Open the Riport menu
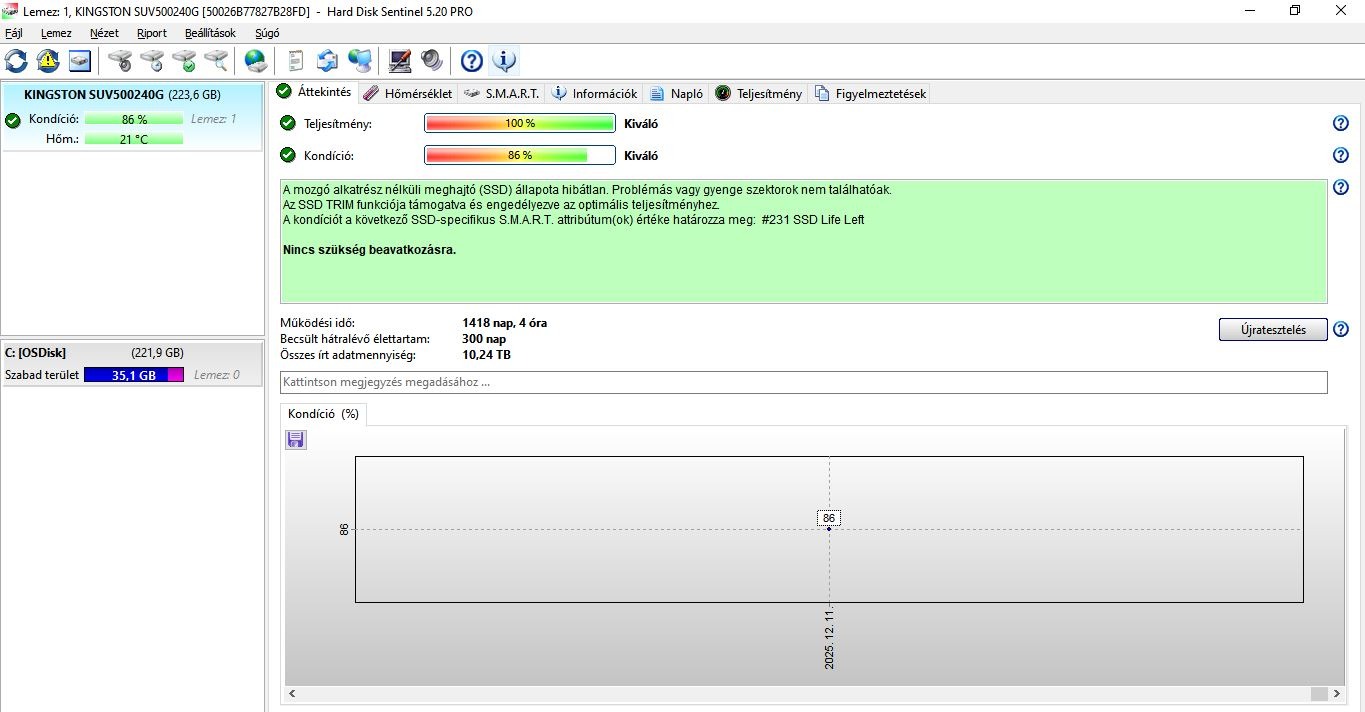The height and width of the screenshot is (712, 1365). (152, 33)
